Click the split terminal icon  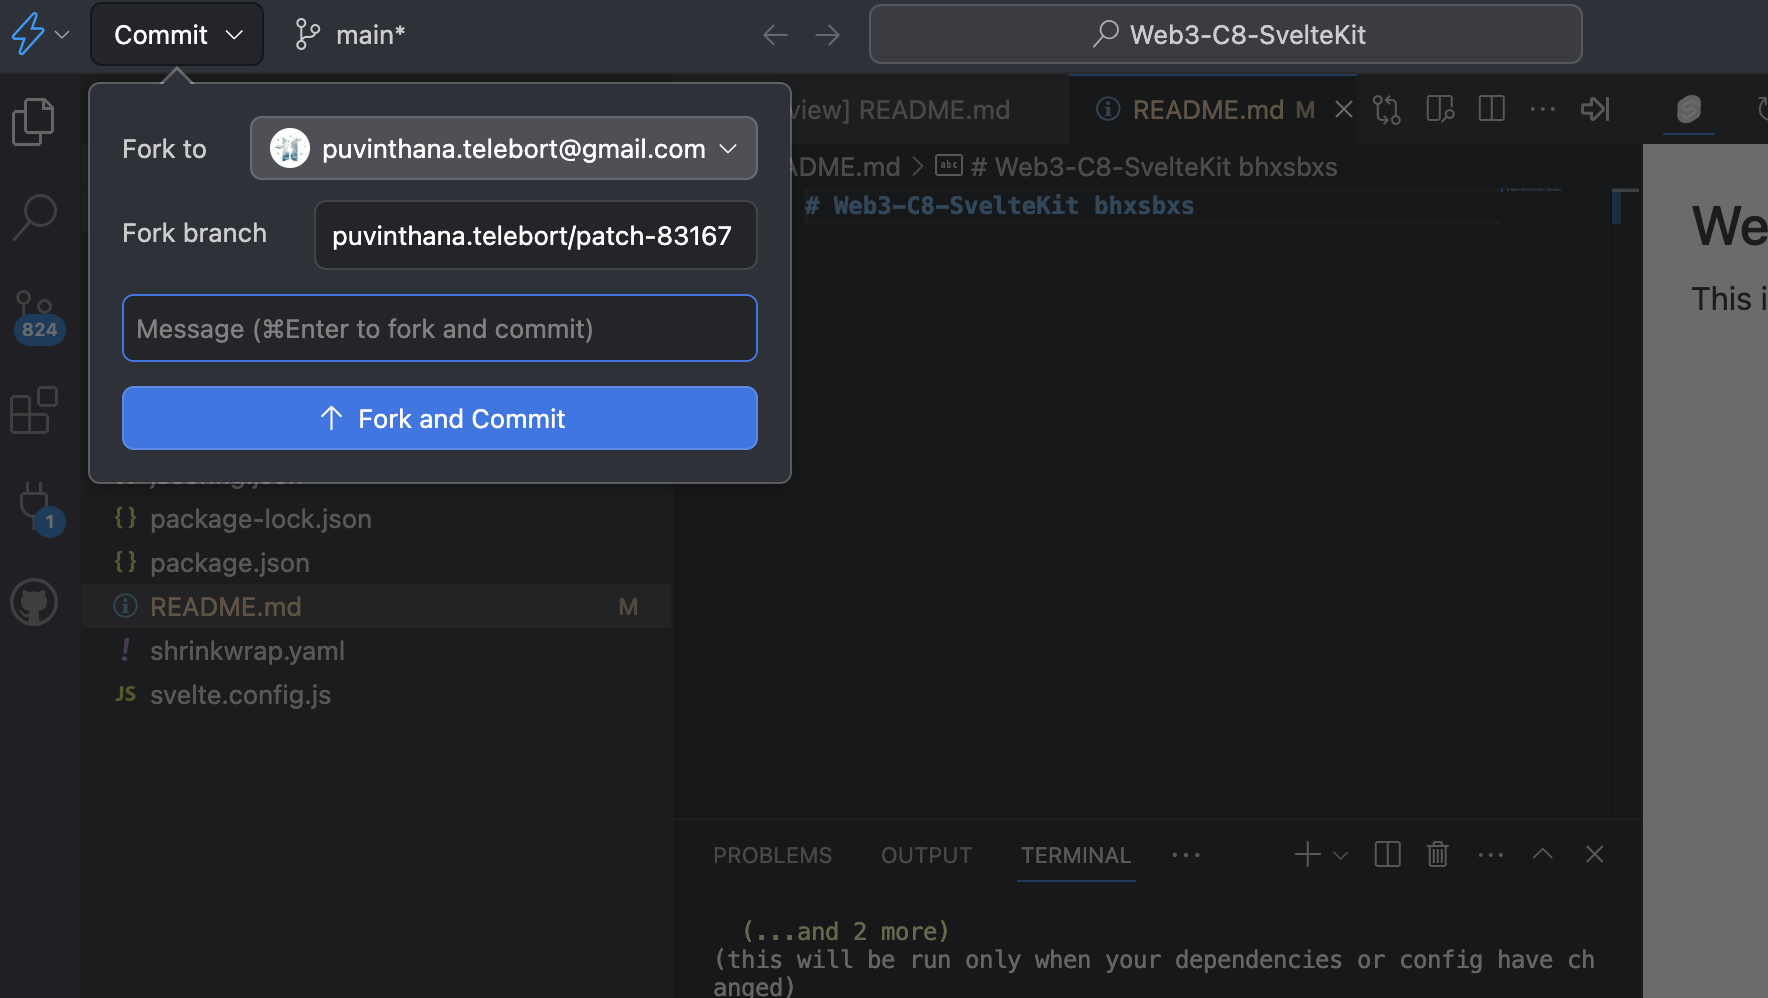[1387, 854]
